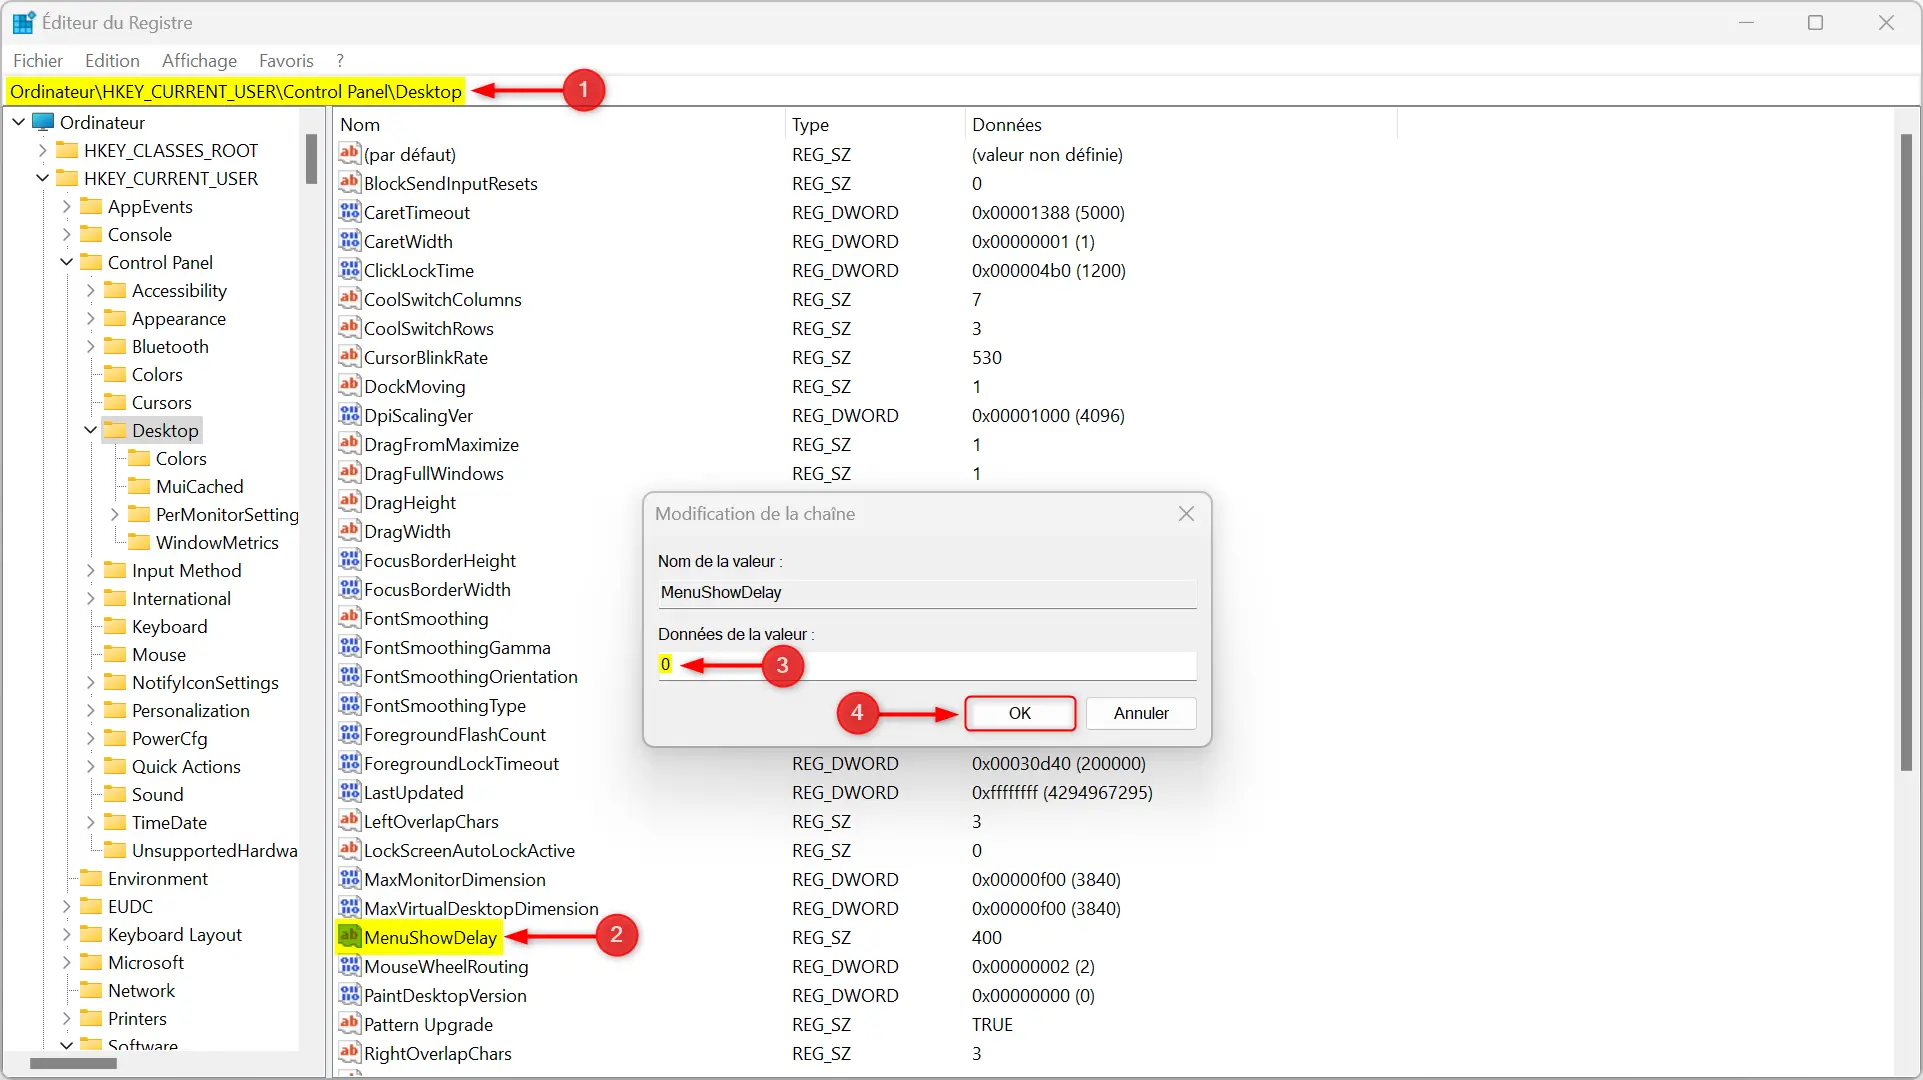Screen dimensions: 1923x1080
Task: Expand the Keyboard Layout key
Action: tap(66, 934)
